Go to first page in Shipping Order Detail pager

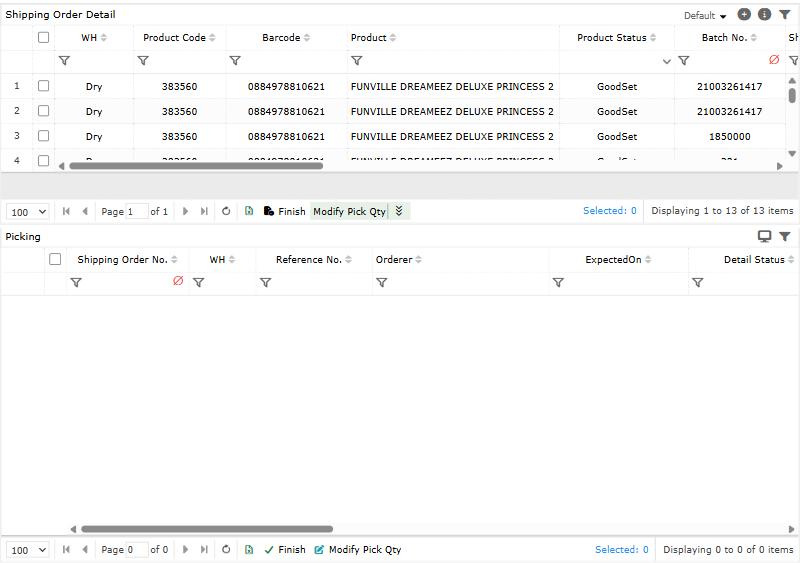[66, 211]
